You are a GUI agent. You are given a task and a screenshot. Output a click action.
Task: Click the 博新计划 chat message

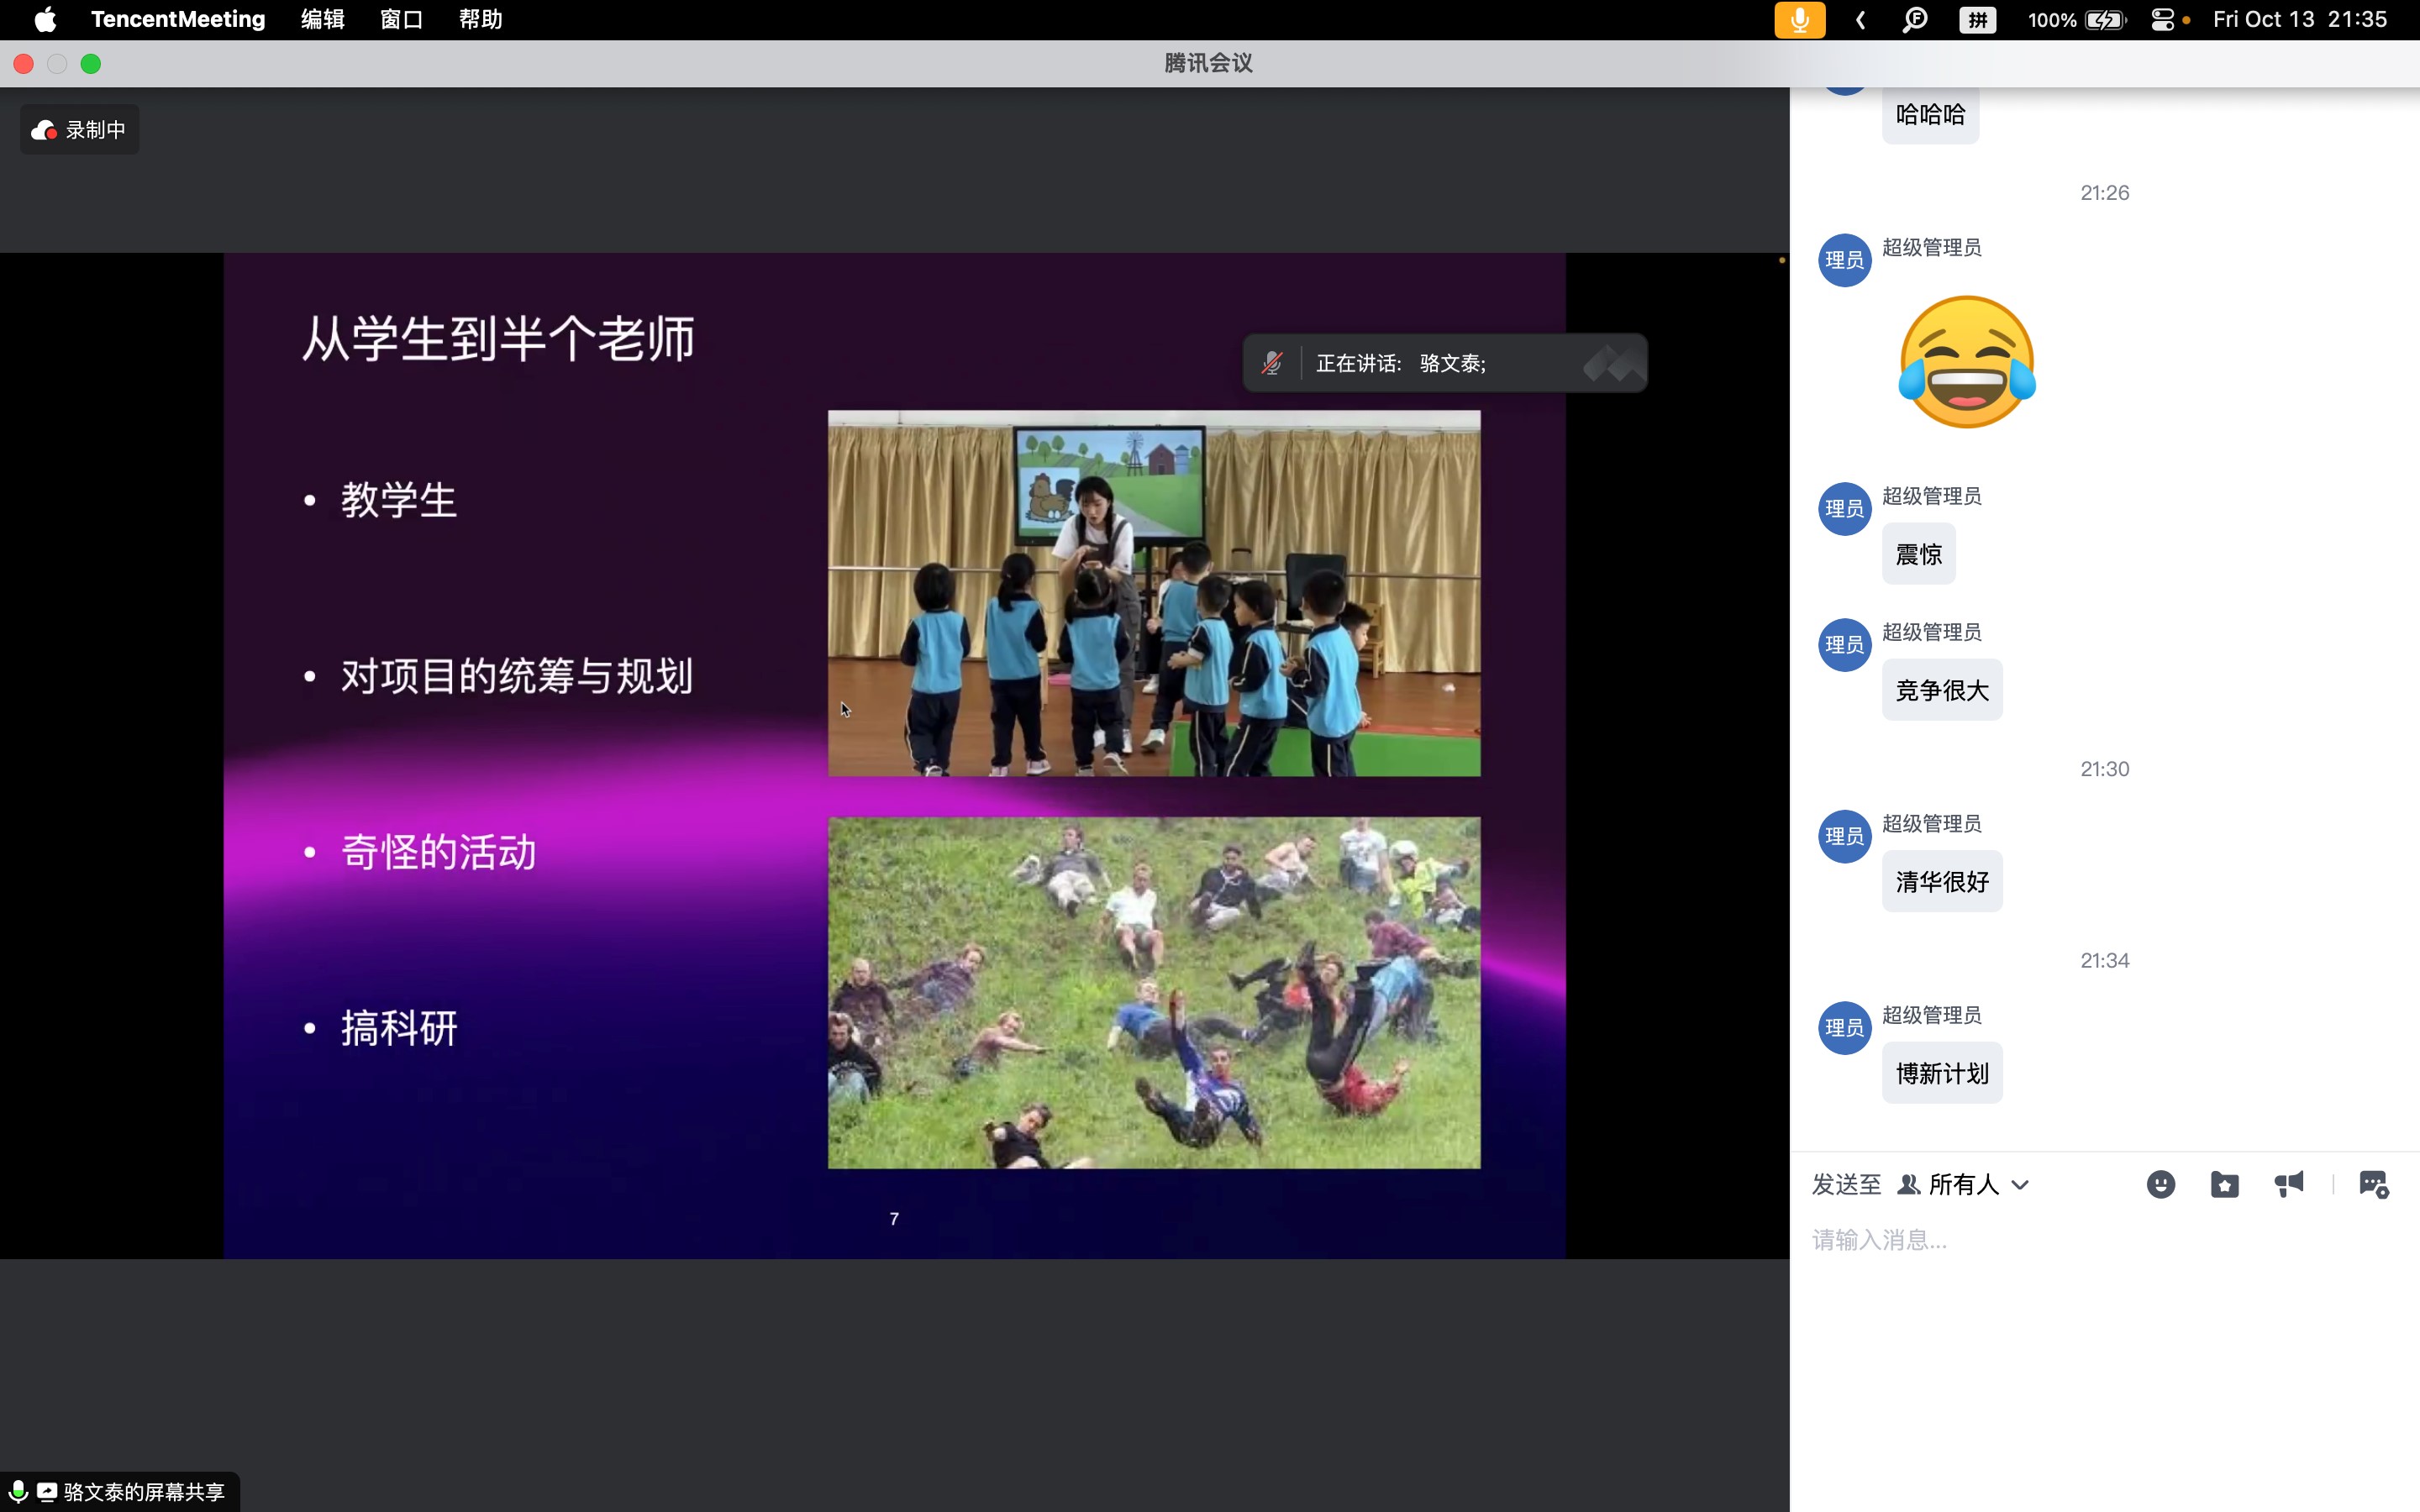[1941, 1073]
